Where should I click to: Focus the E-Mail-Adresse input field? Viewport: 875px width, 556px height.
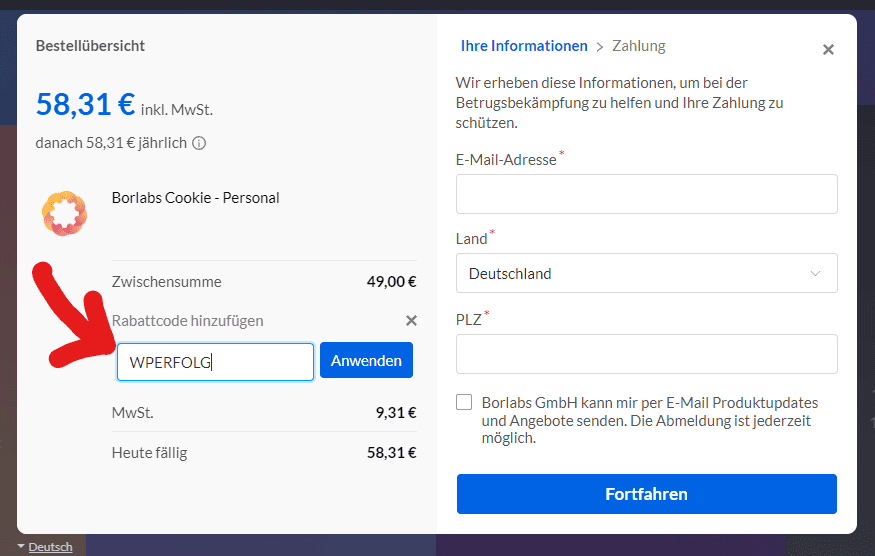(646, 194)
